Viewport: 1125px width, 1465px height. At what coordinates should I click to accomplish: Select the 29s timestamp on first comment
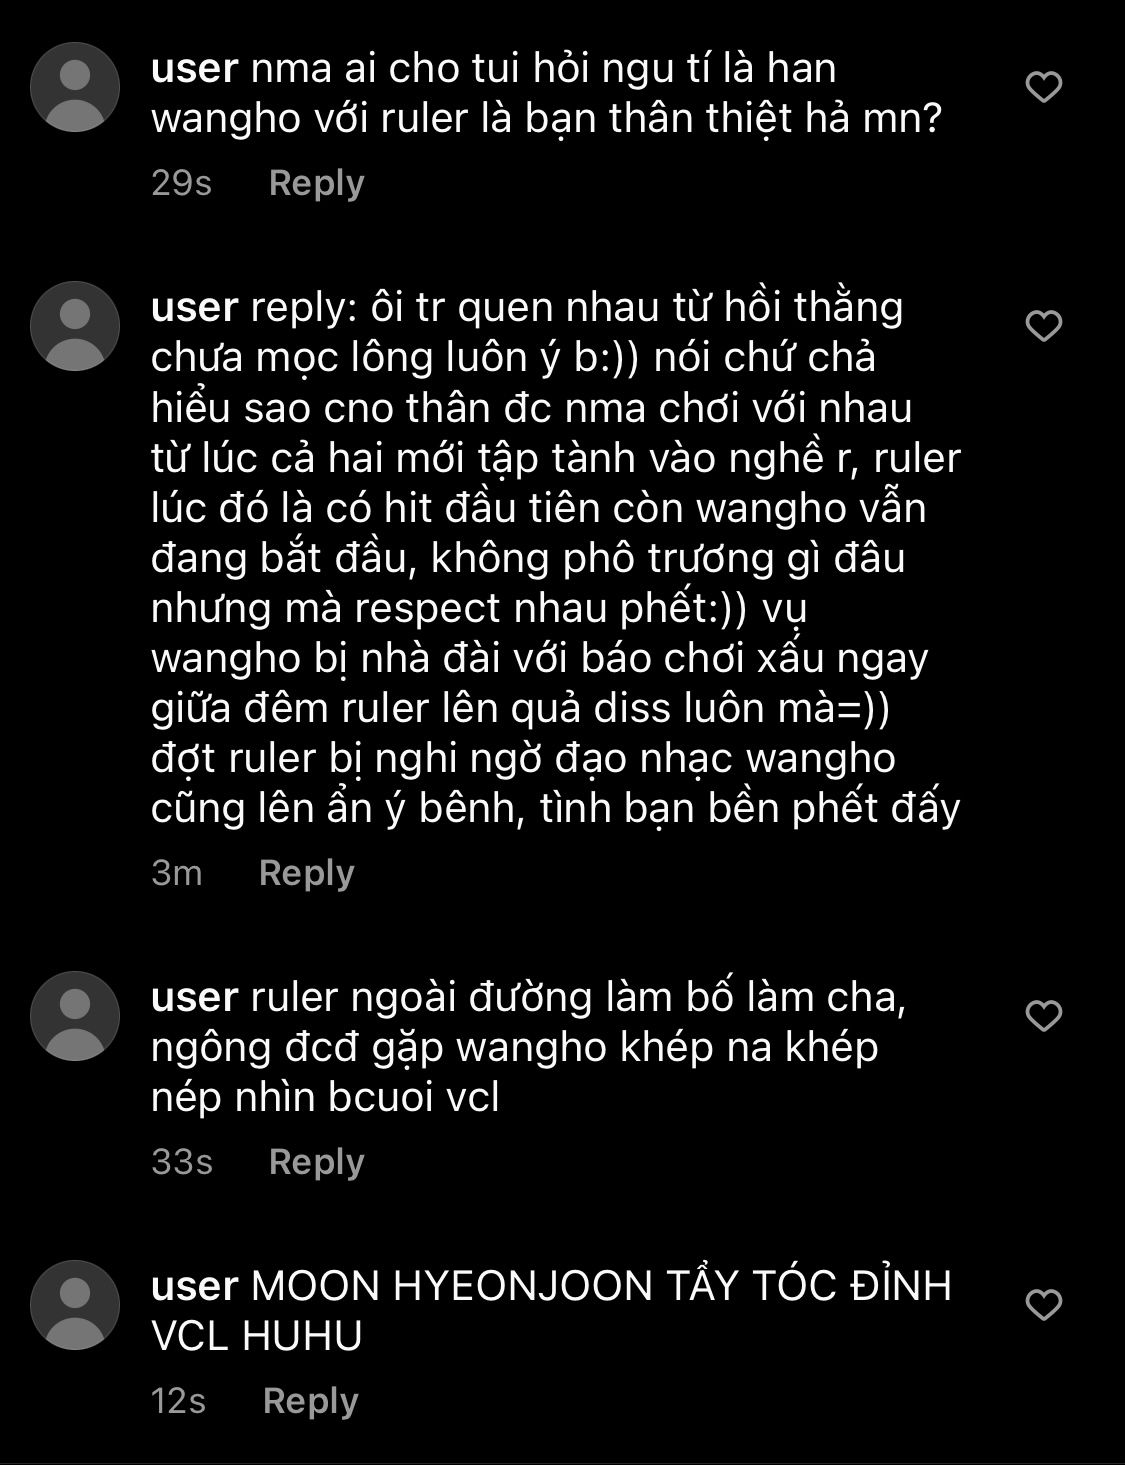[181, 183]
